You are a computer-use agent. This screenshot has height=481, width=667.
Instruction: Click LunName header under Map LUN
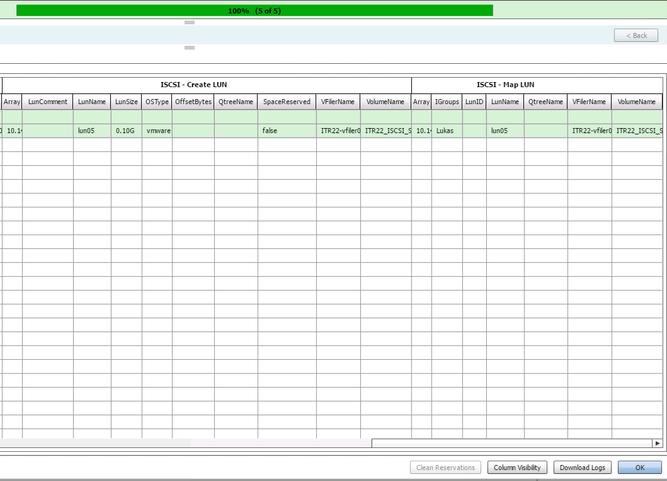pyautogui.click(x=505, y=102)
